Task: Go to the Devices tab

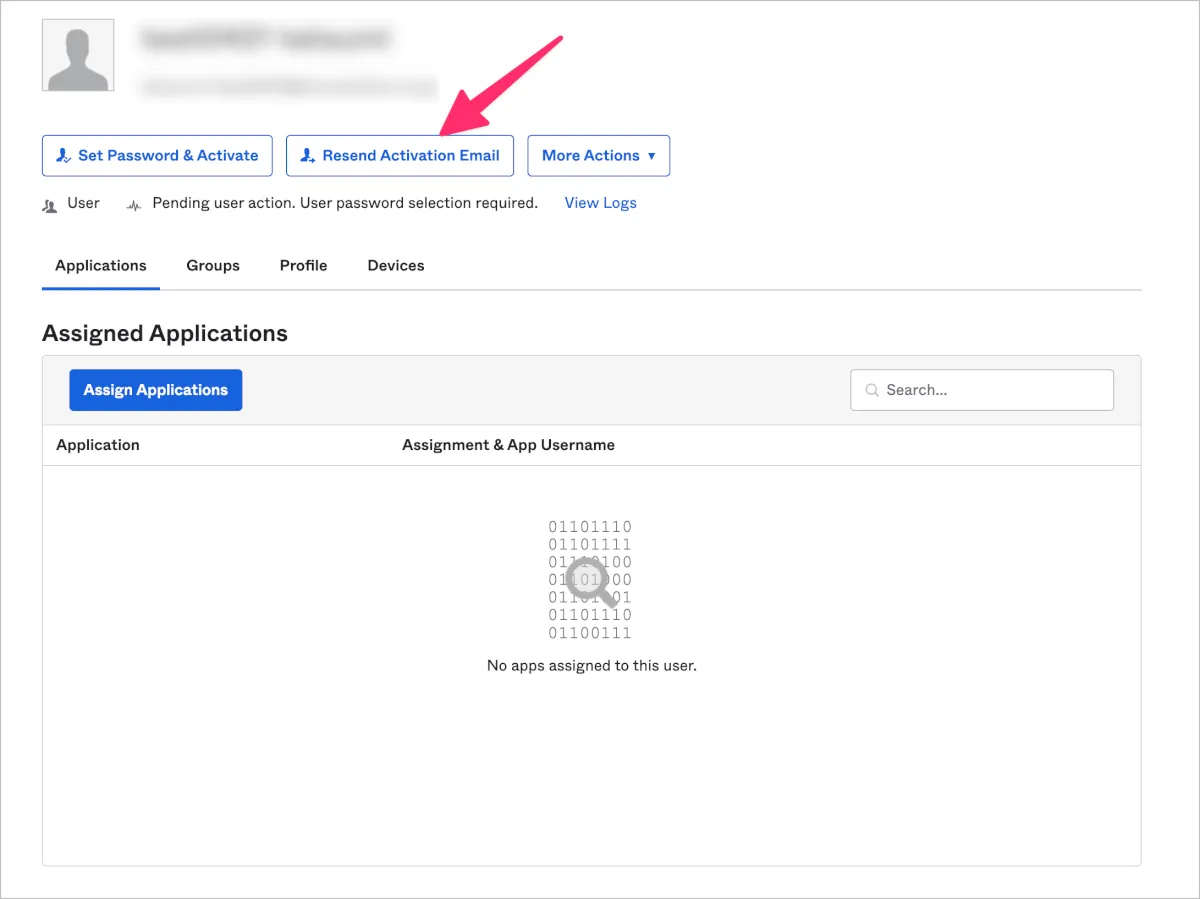Action: [x=396, y=266]
